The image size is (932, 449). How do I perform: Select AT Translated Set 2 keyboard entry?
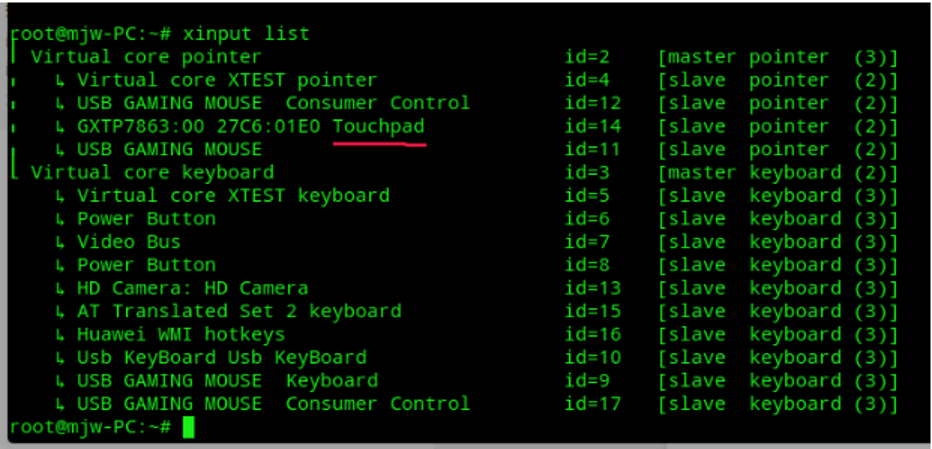(x=239, y=311)
